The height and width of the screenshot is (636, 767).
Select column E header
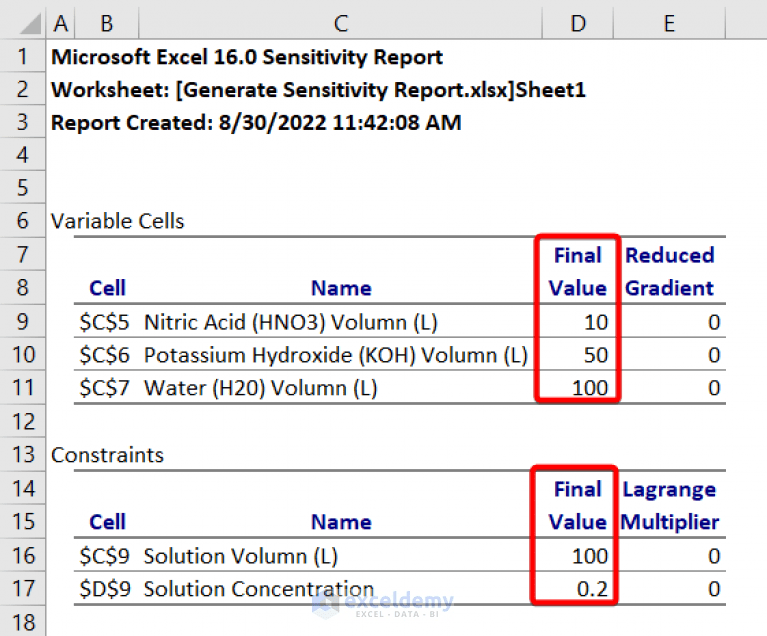coord(669,23)
